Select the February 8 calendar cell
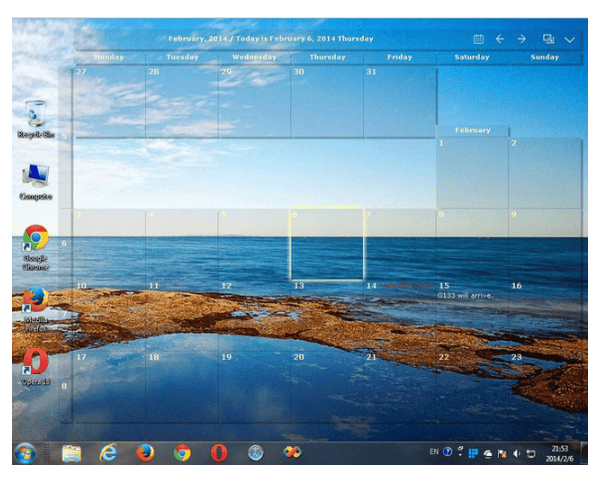 pos(472,245)
